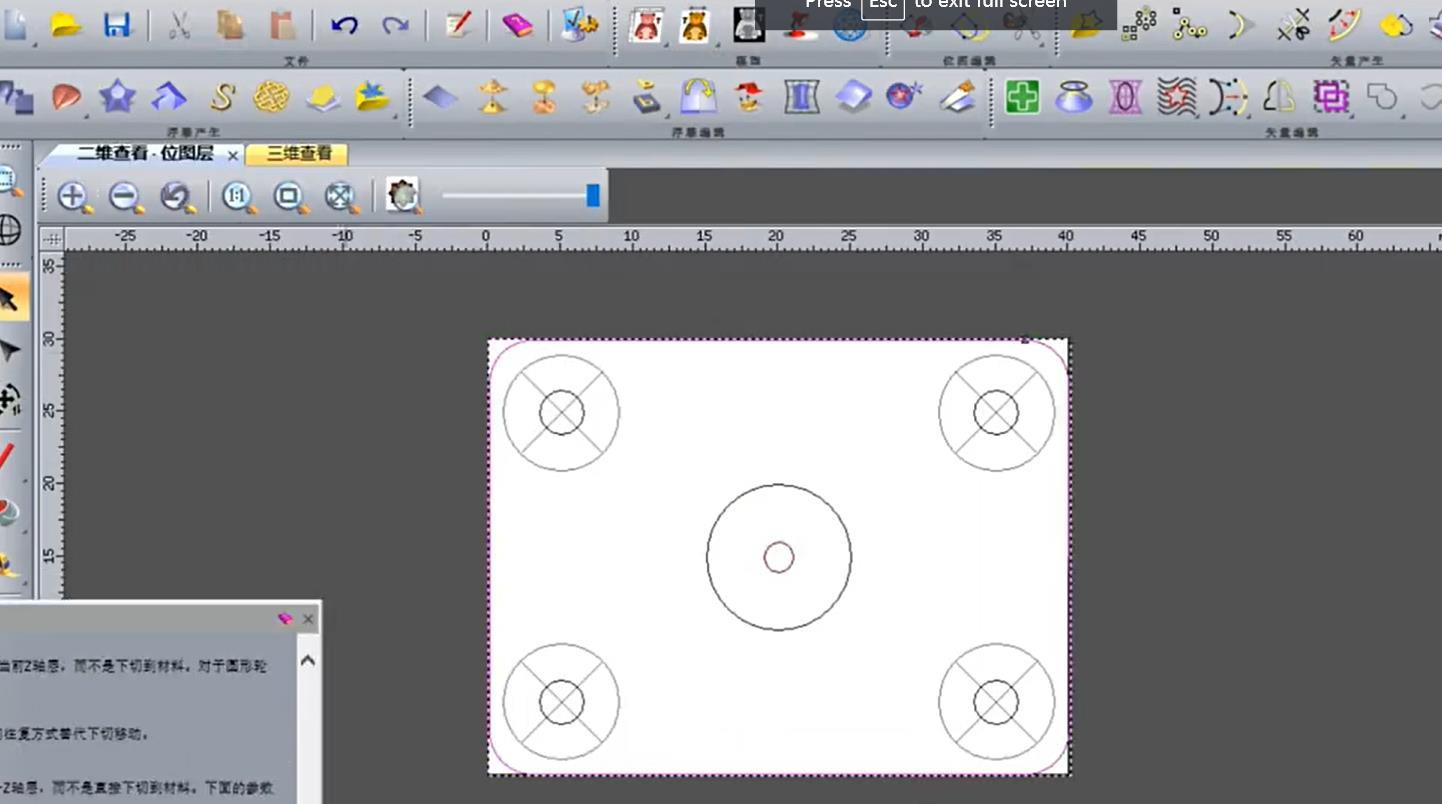Zoom in on the 2D view
The height and width of the screenshot is (804, 1442).
click(74, 196)
